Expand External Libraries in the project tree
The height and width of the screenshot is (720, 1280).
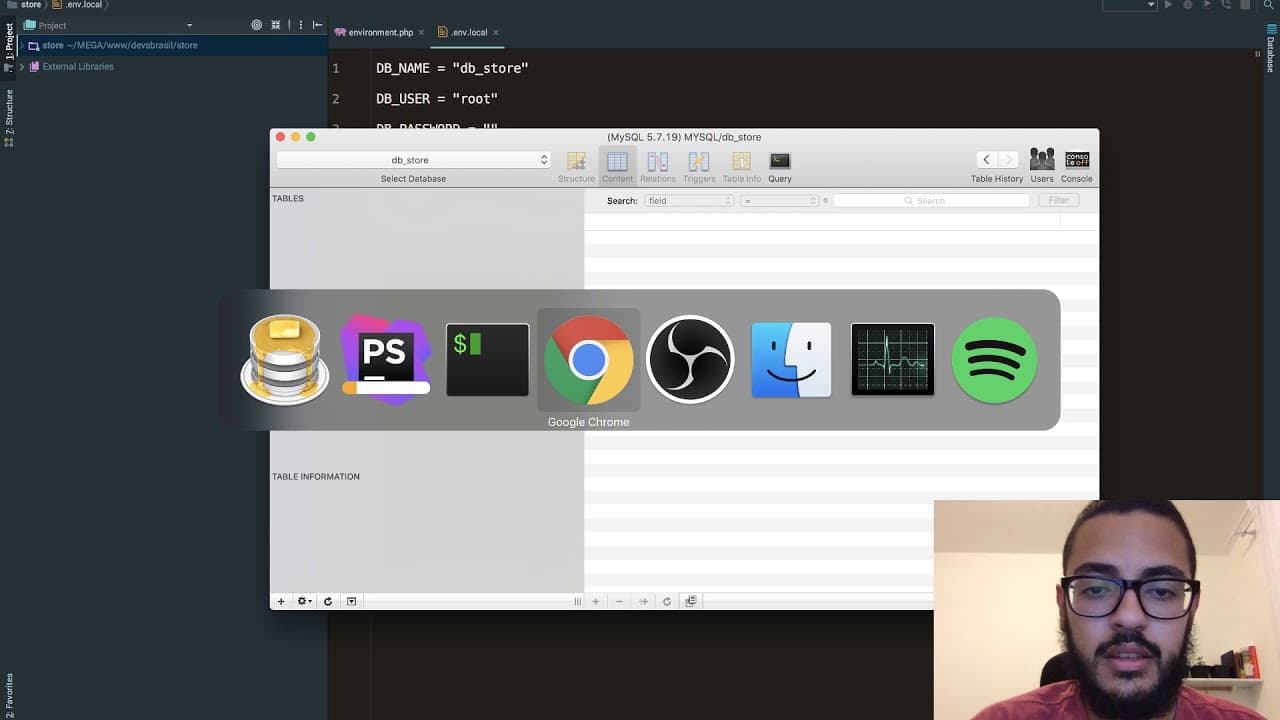(x=22, y=67)
